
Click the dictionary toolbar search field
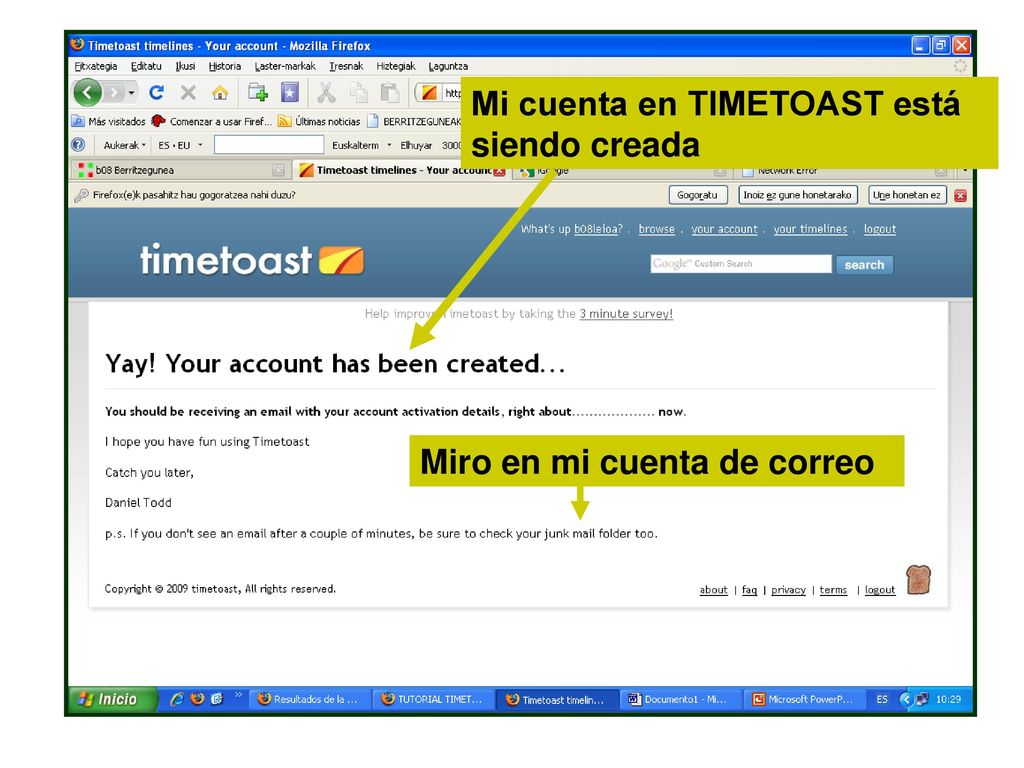tap(269, 145)
